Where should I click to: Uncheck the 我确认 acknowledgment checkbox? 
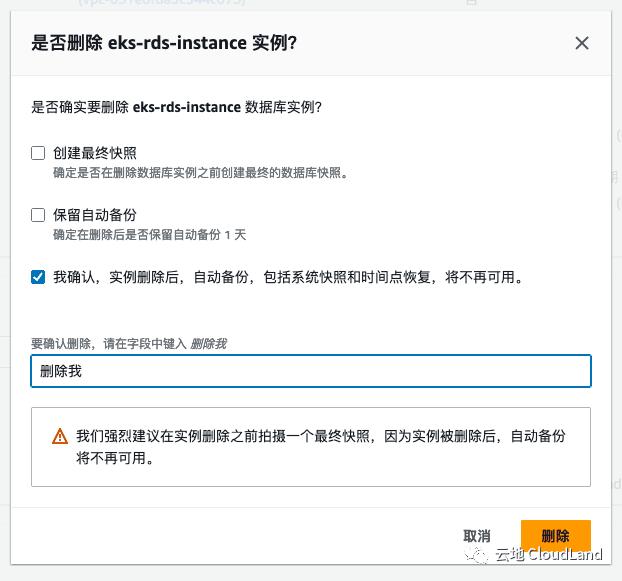coord(38,277)
